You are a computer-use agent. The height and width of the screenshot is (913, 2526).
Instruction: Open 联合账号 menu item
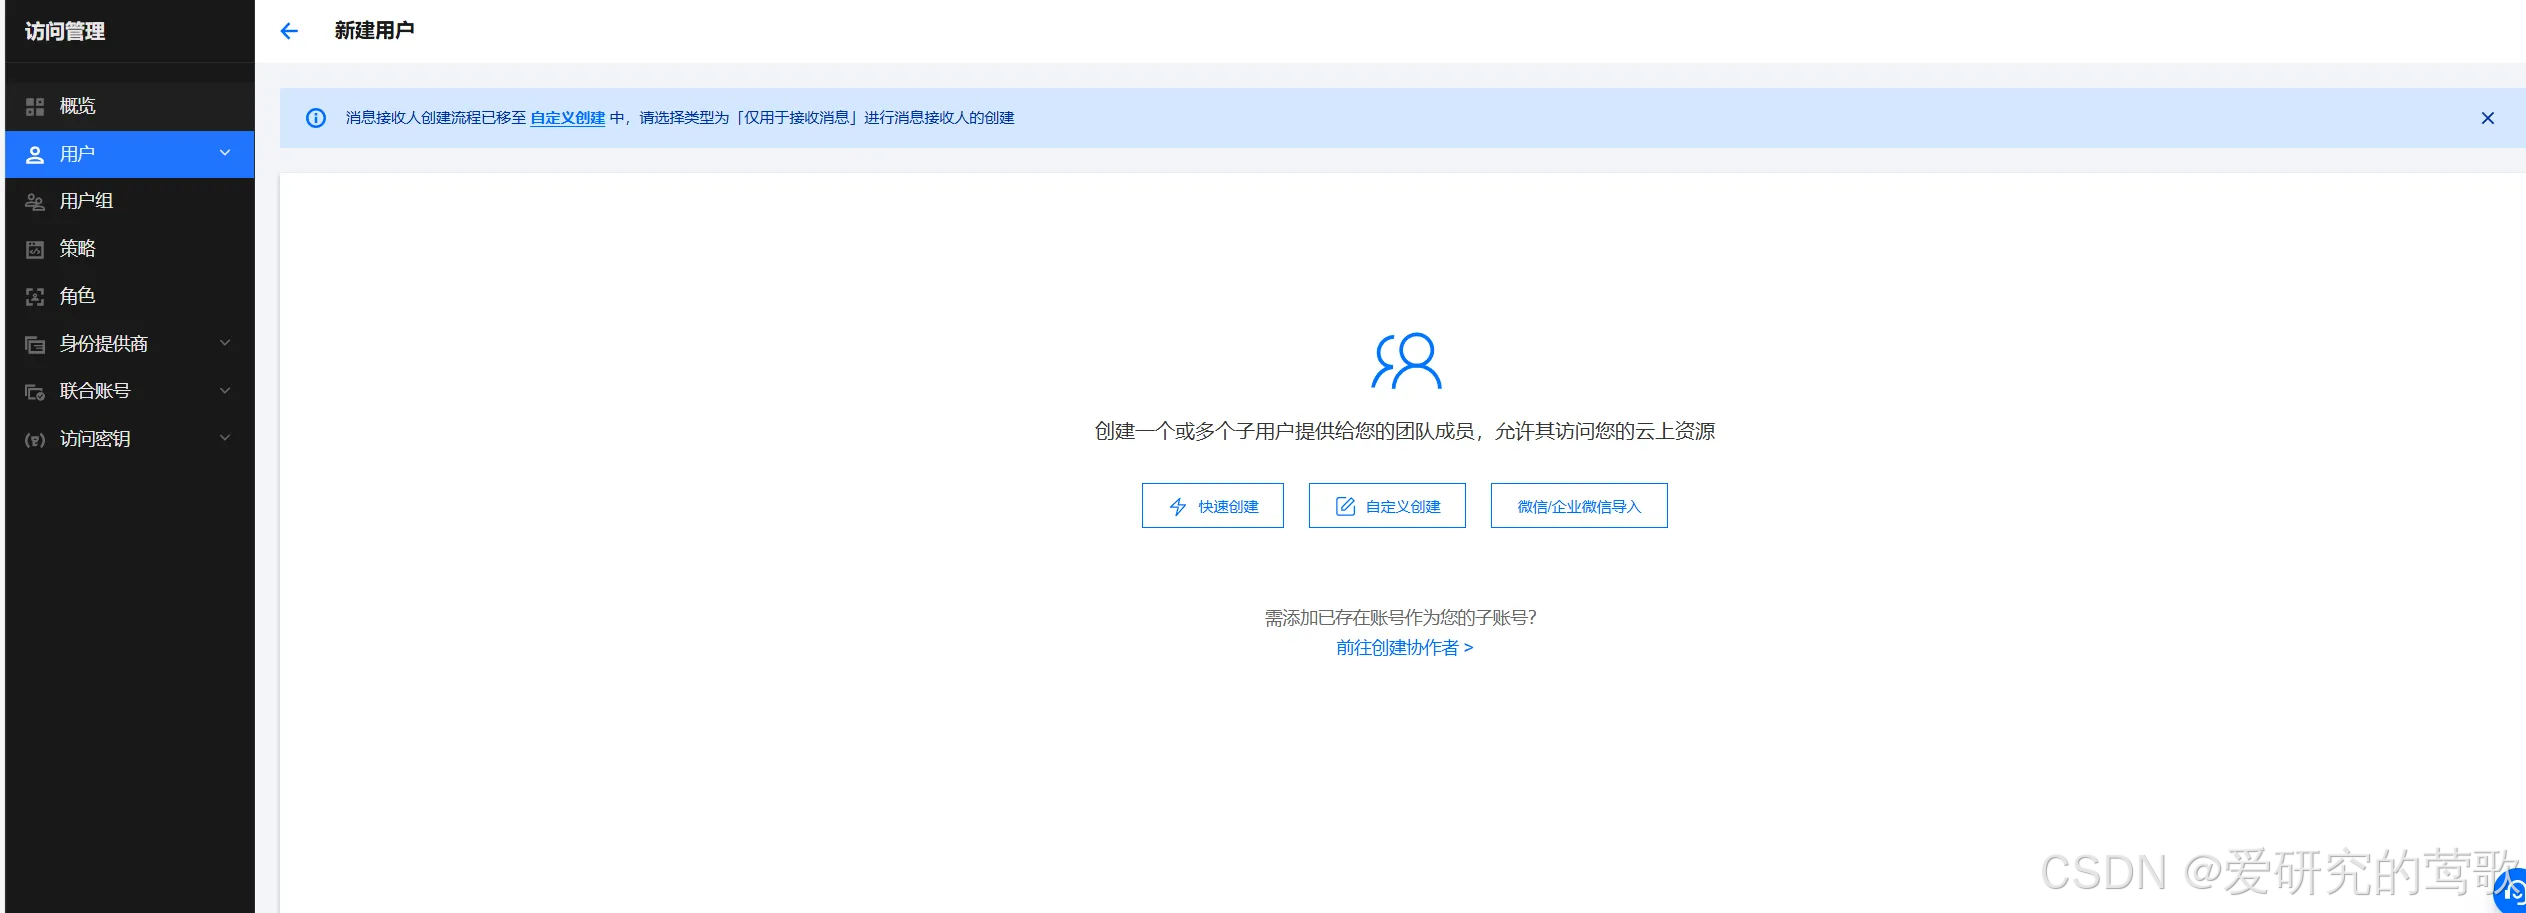(x=130, y=392)
